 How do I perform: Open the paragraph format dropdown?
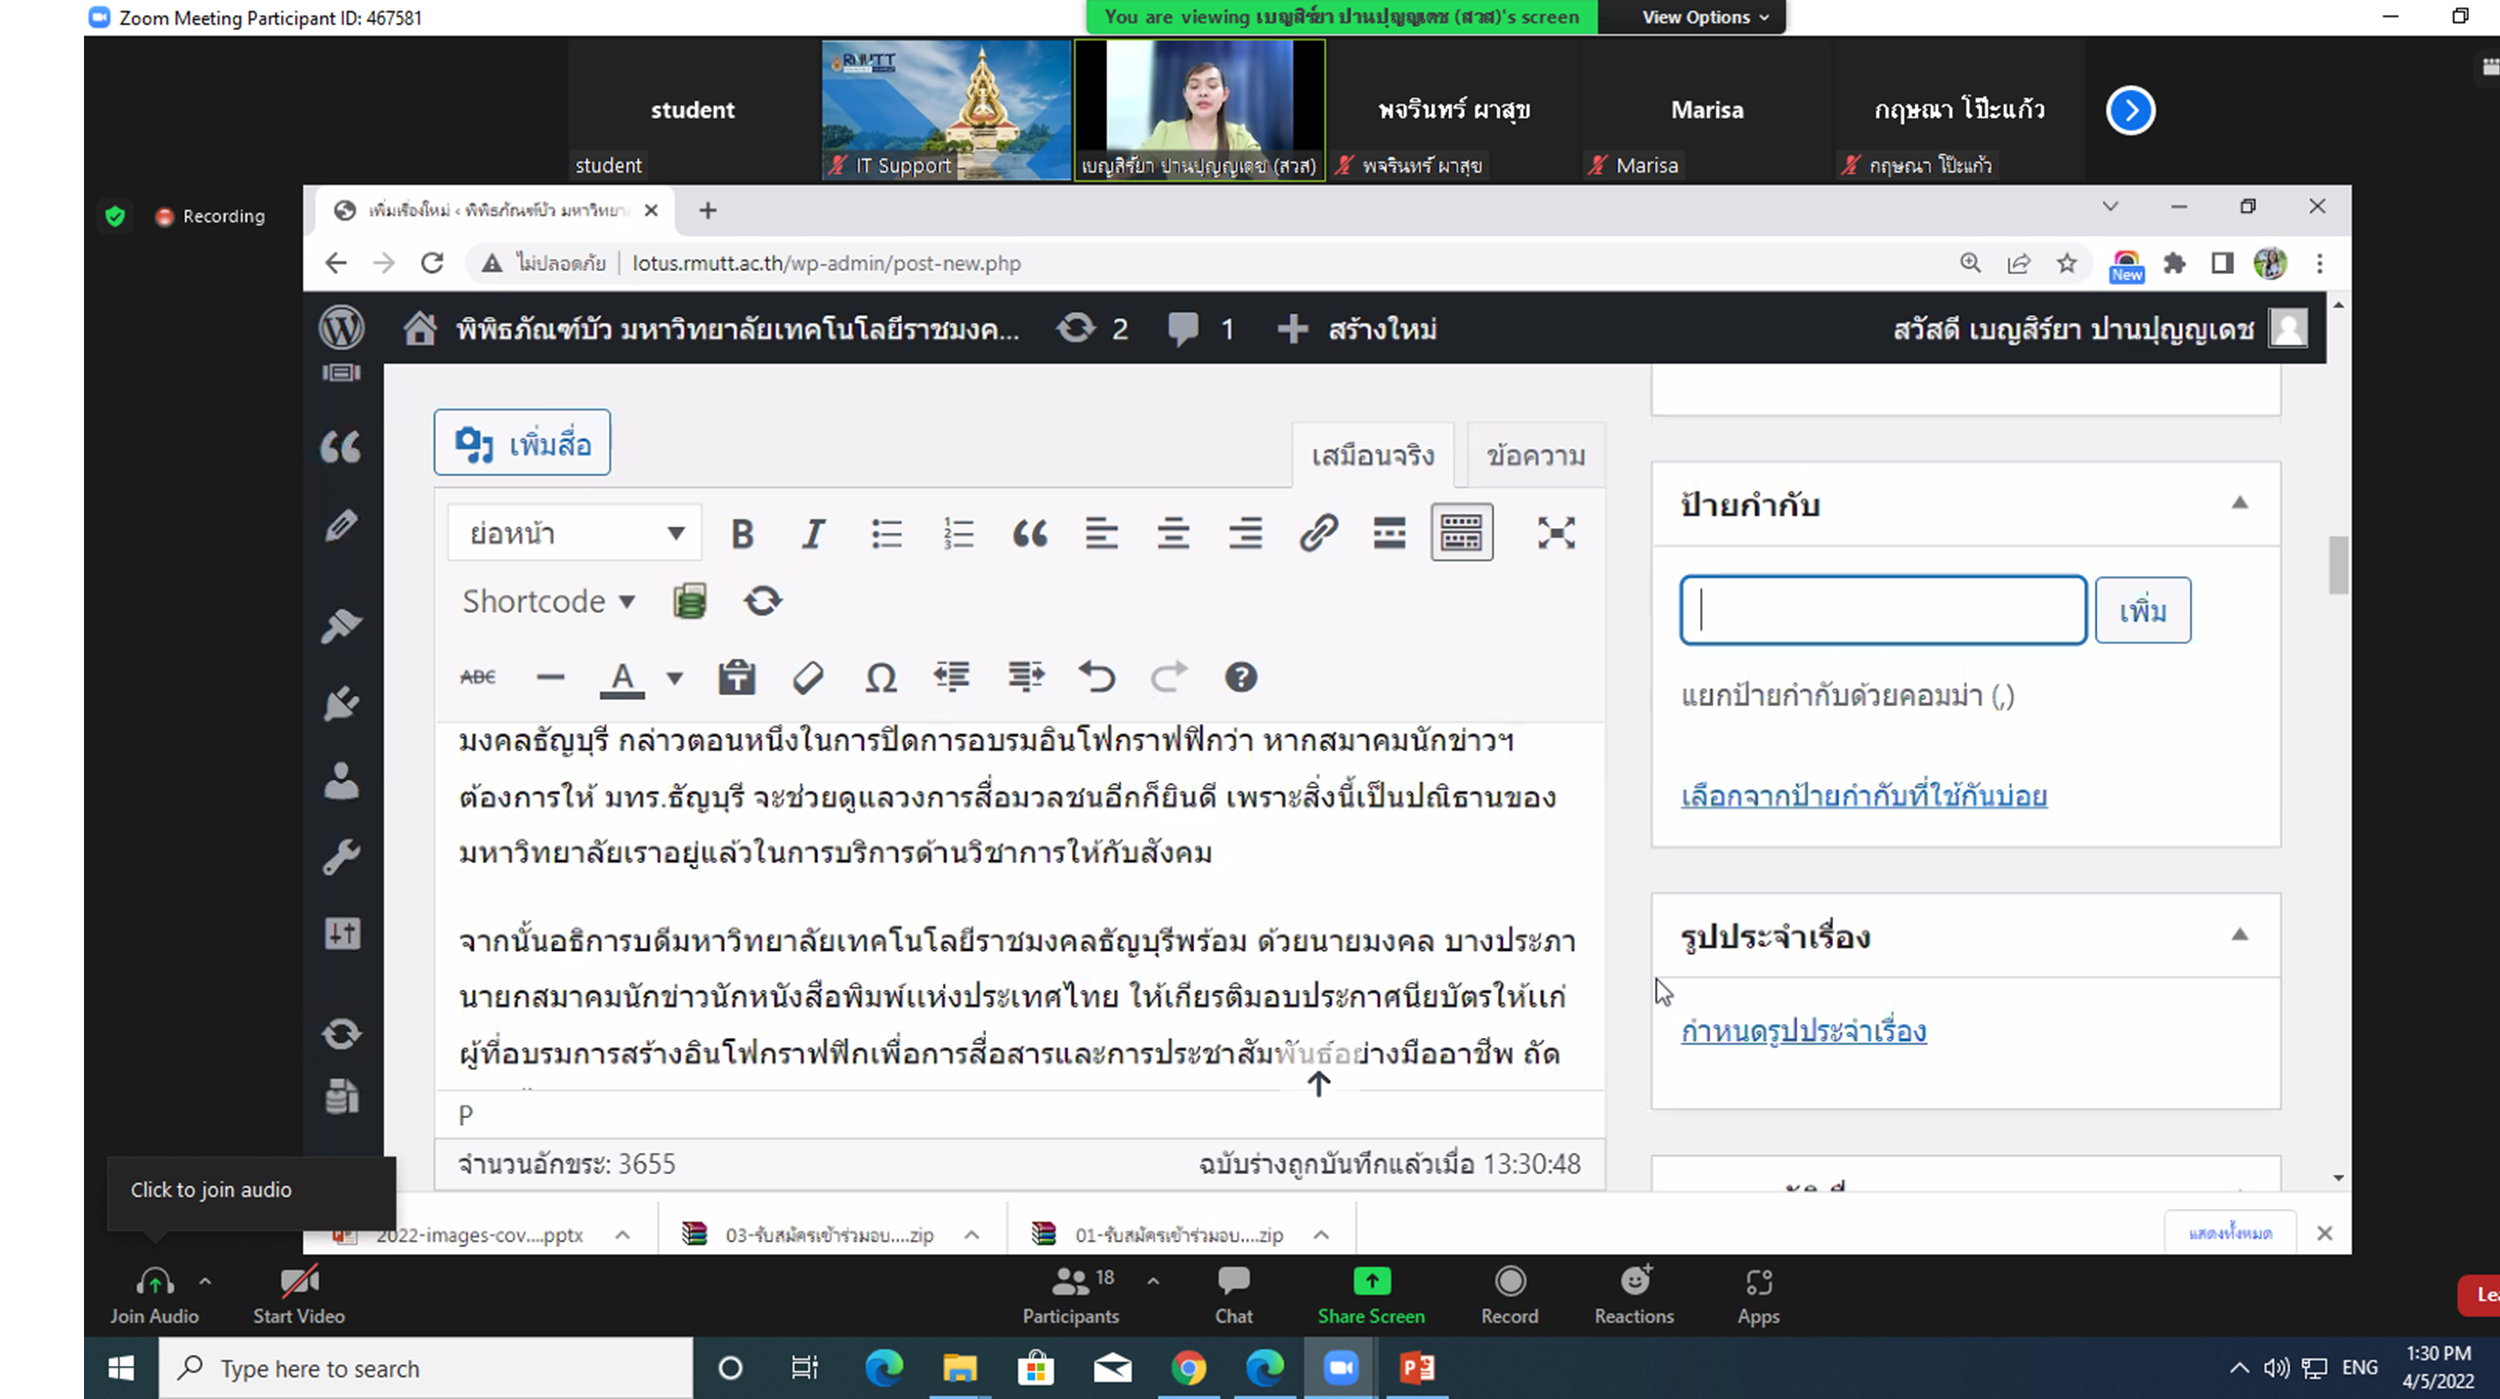[x=575, y=533]
